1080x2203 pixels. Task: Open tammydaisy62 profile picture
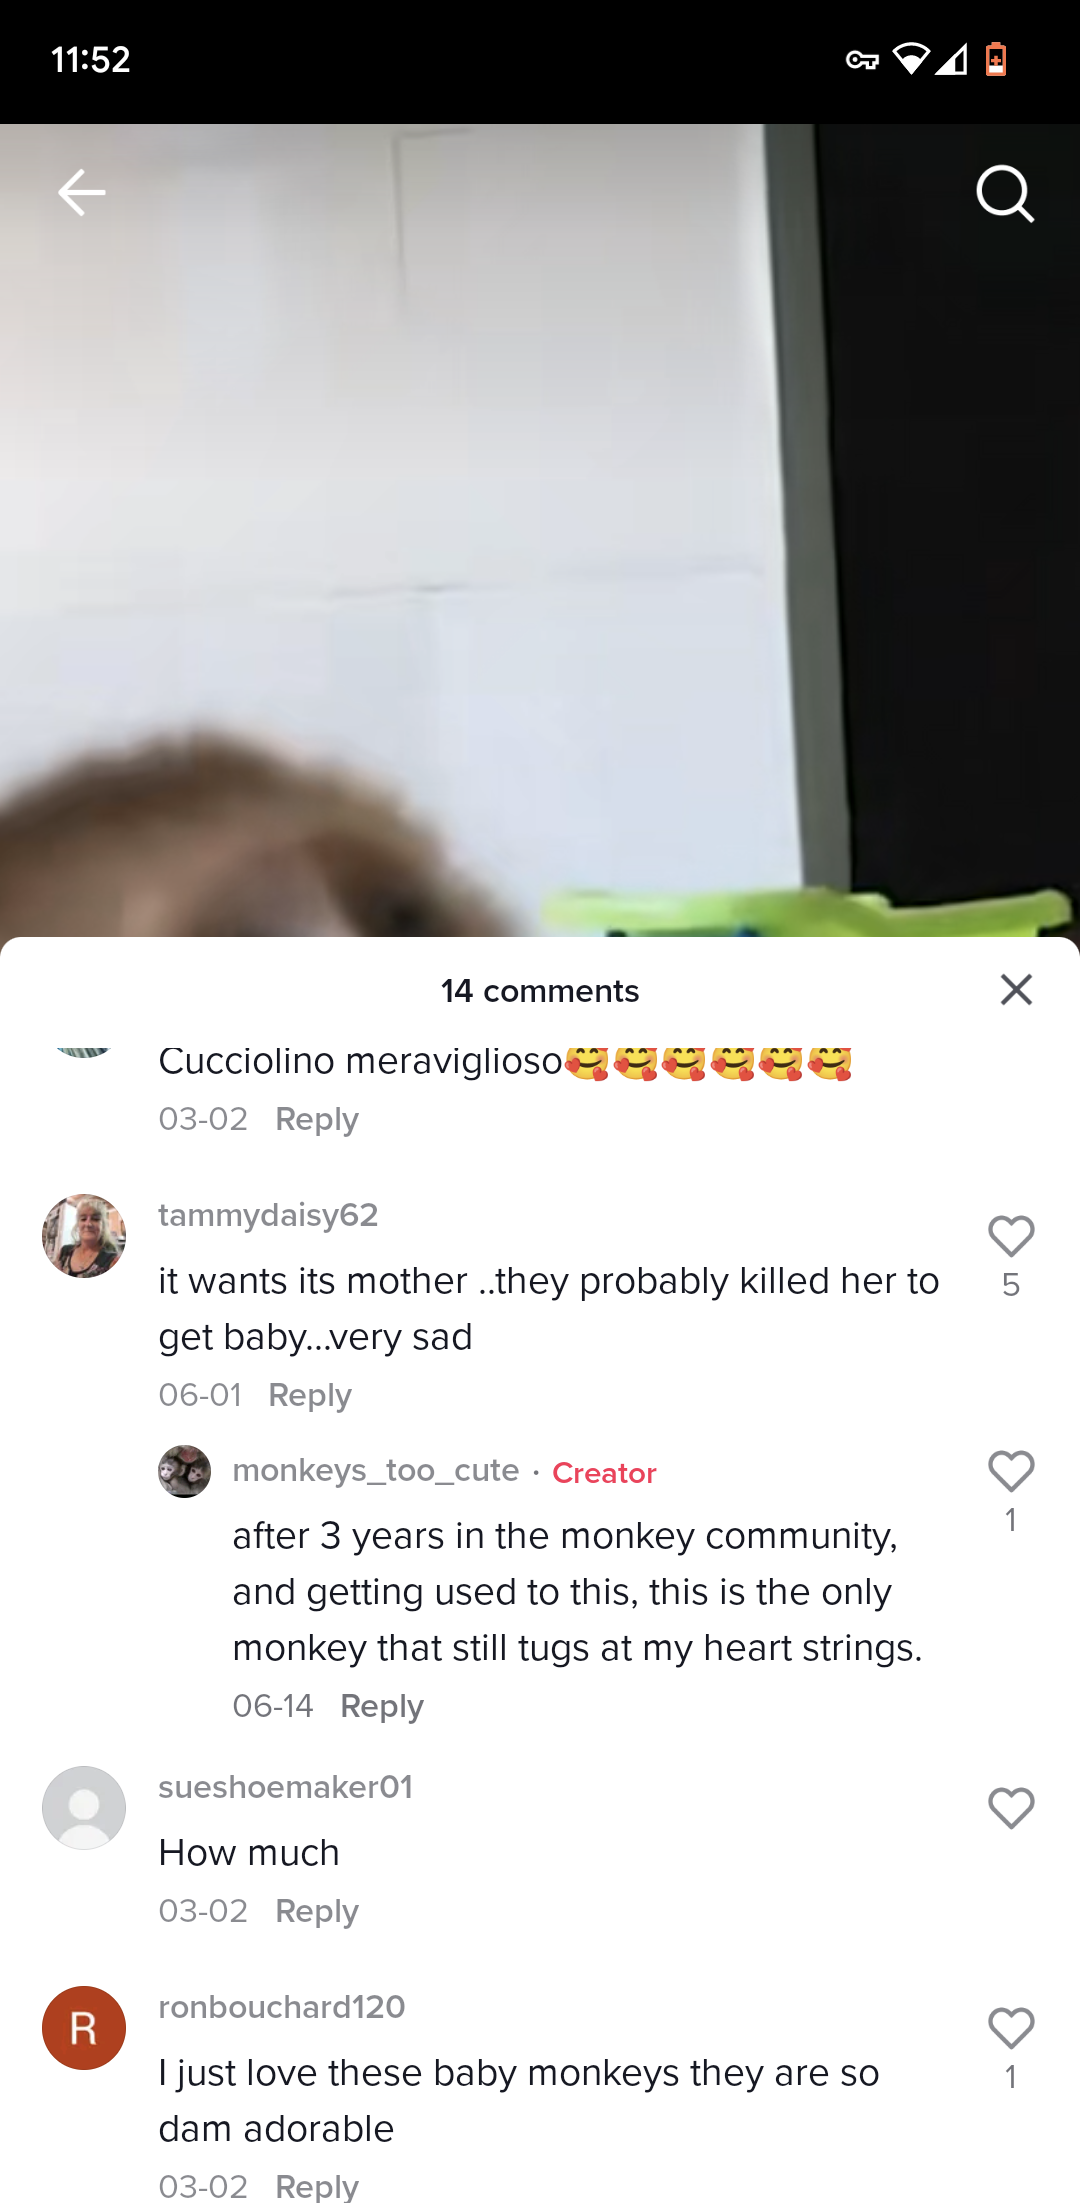pos(84,1236)
